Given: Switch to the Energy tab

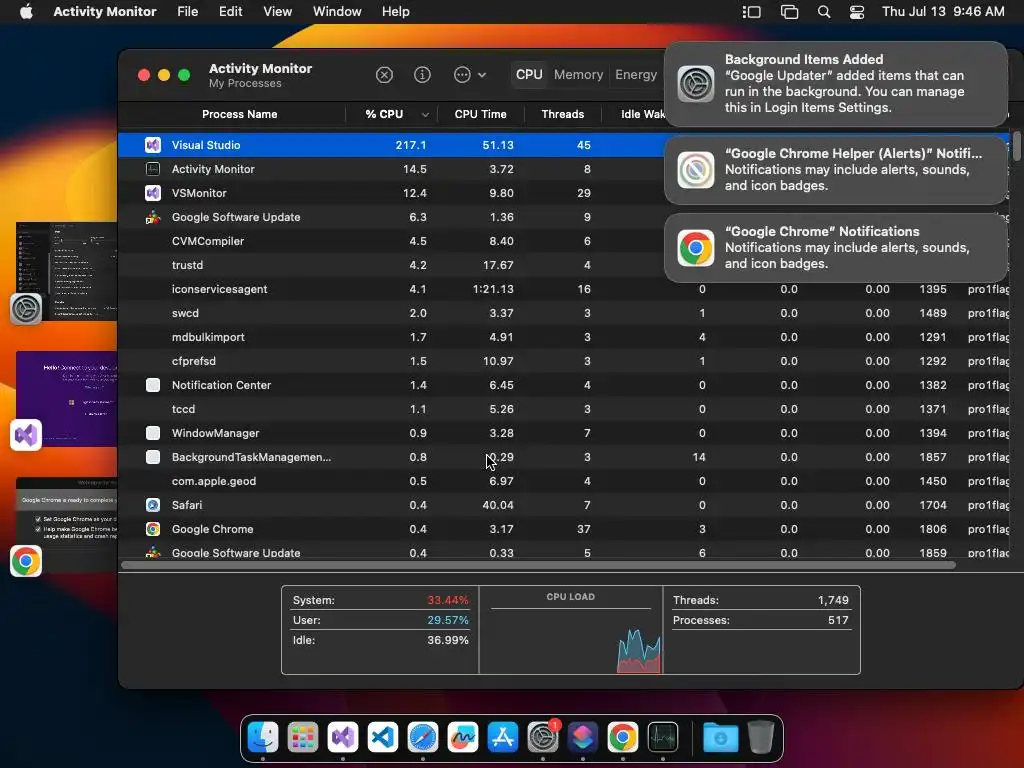Looking at the screenshot, I should tap(636, 75).
